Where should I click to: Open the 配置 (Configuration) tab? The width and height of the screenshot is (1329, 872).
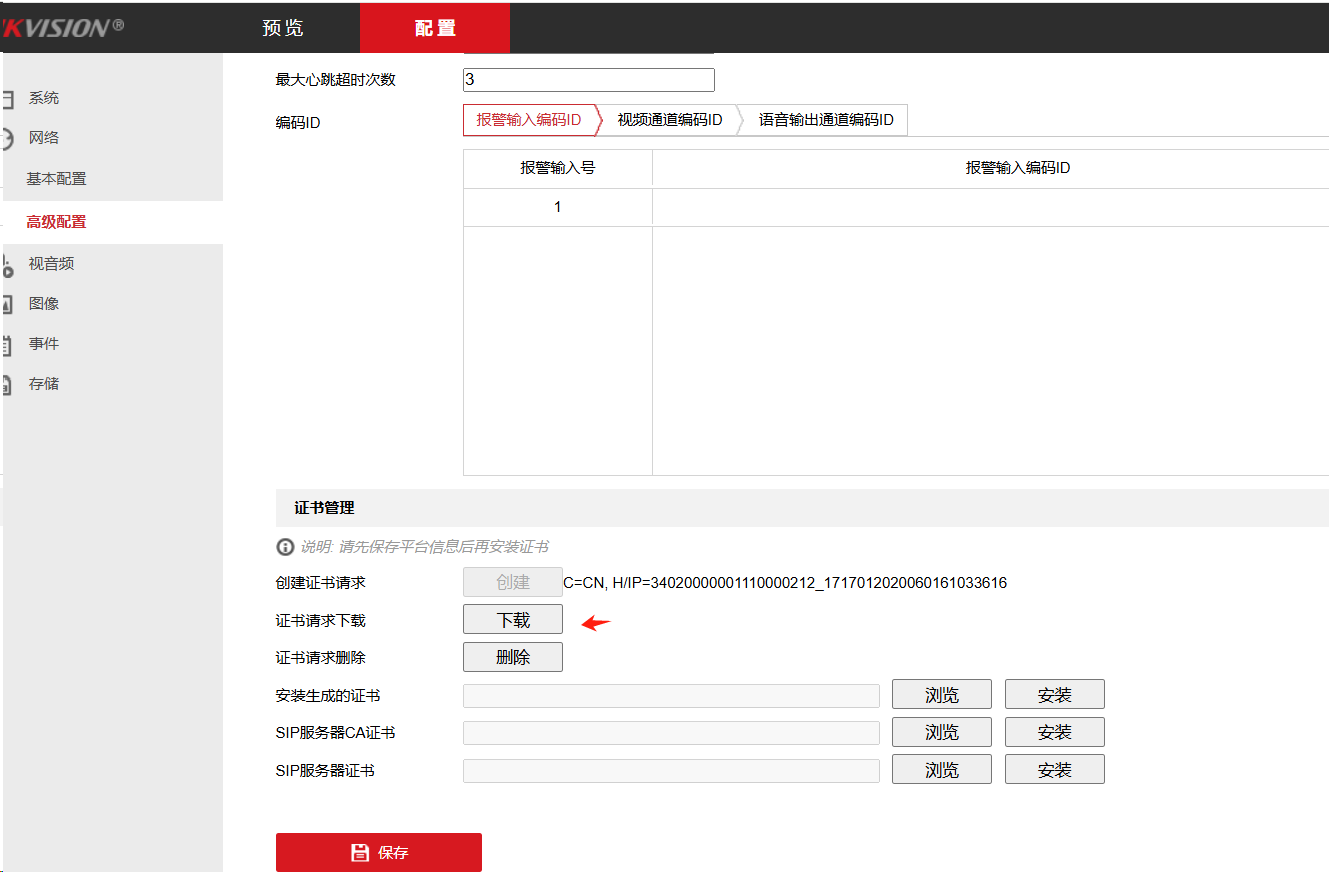pos(435,27)
